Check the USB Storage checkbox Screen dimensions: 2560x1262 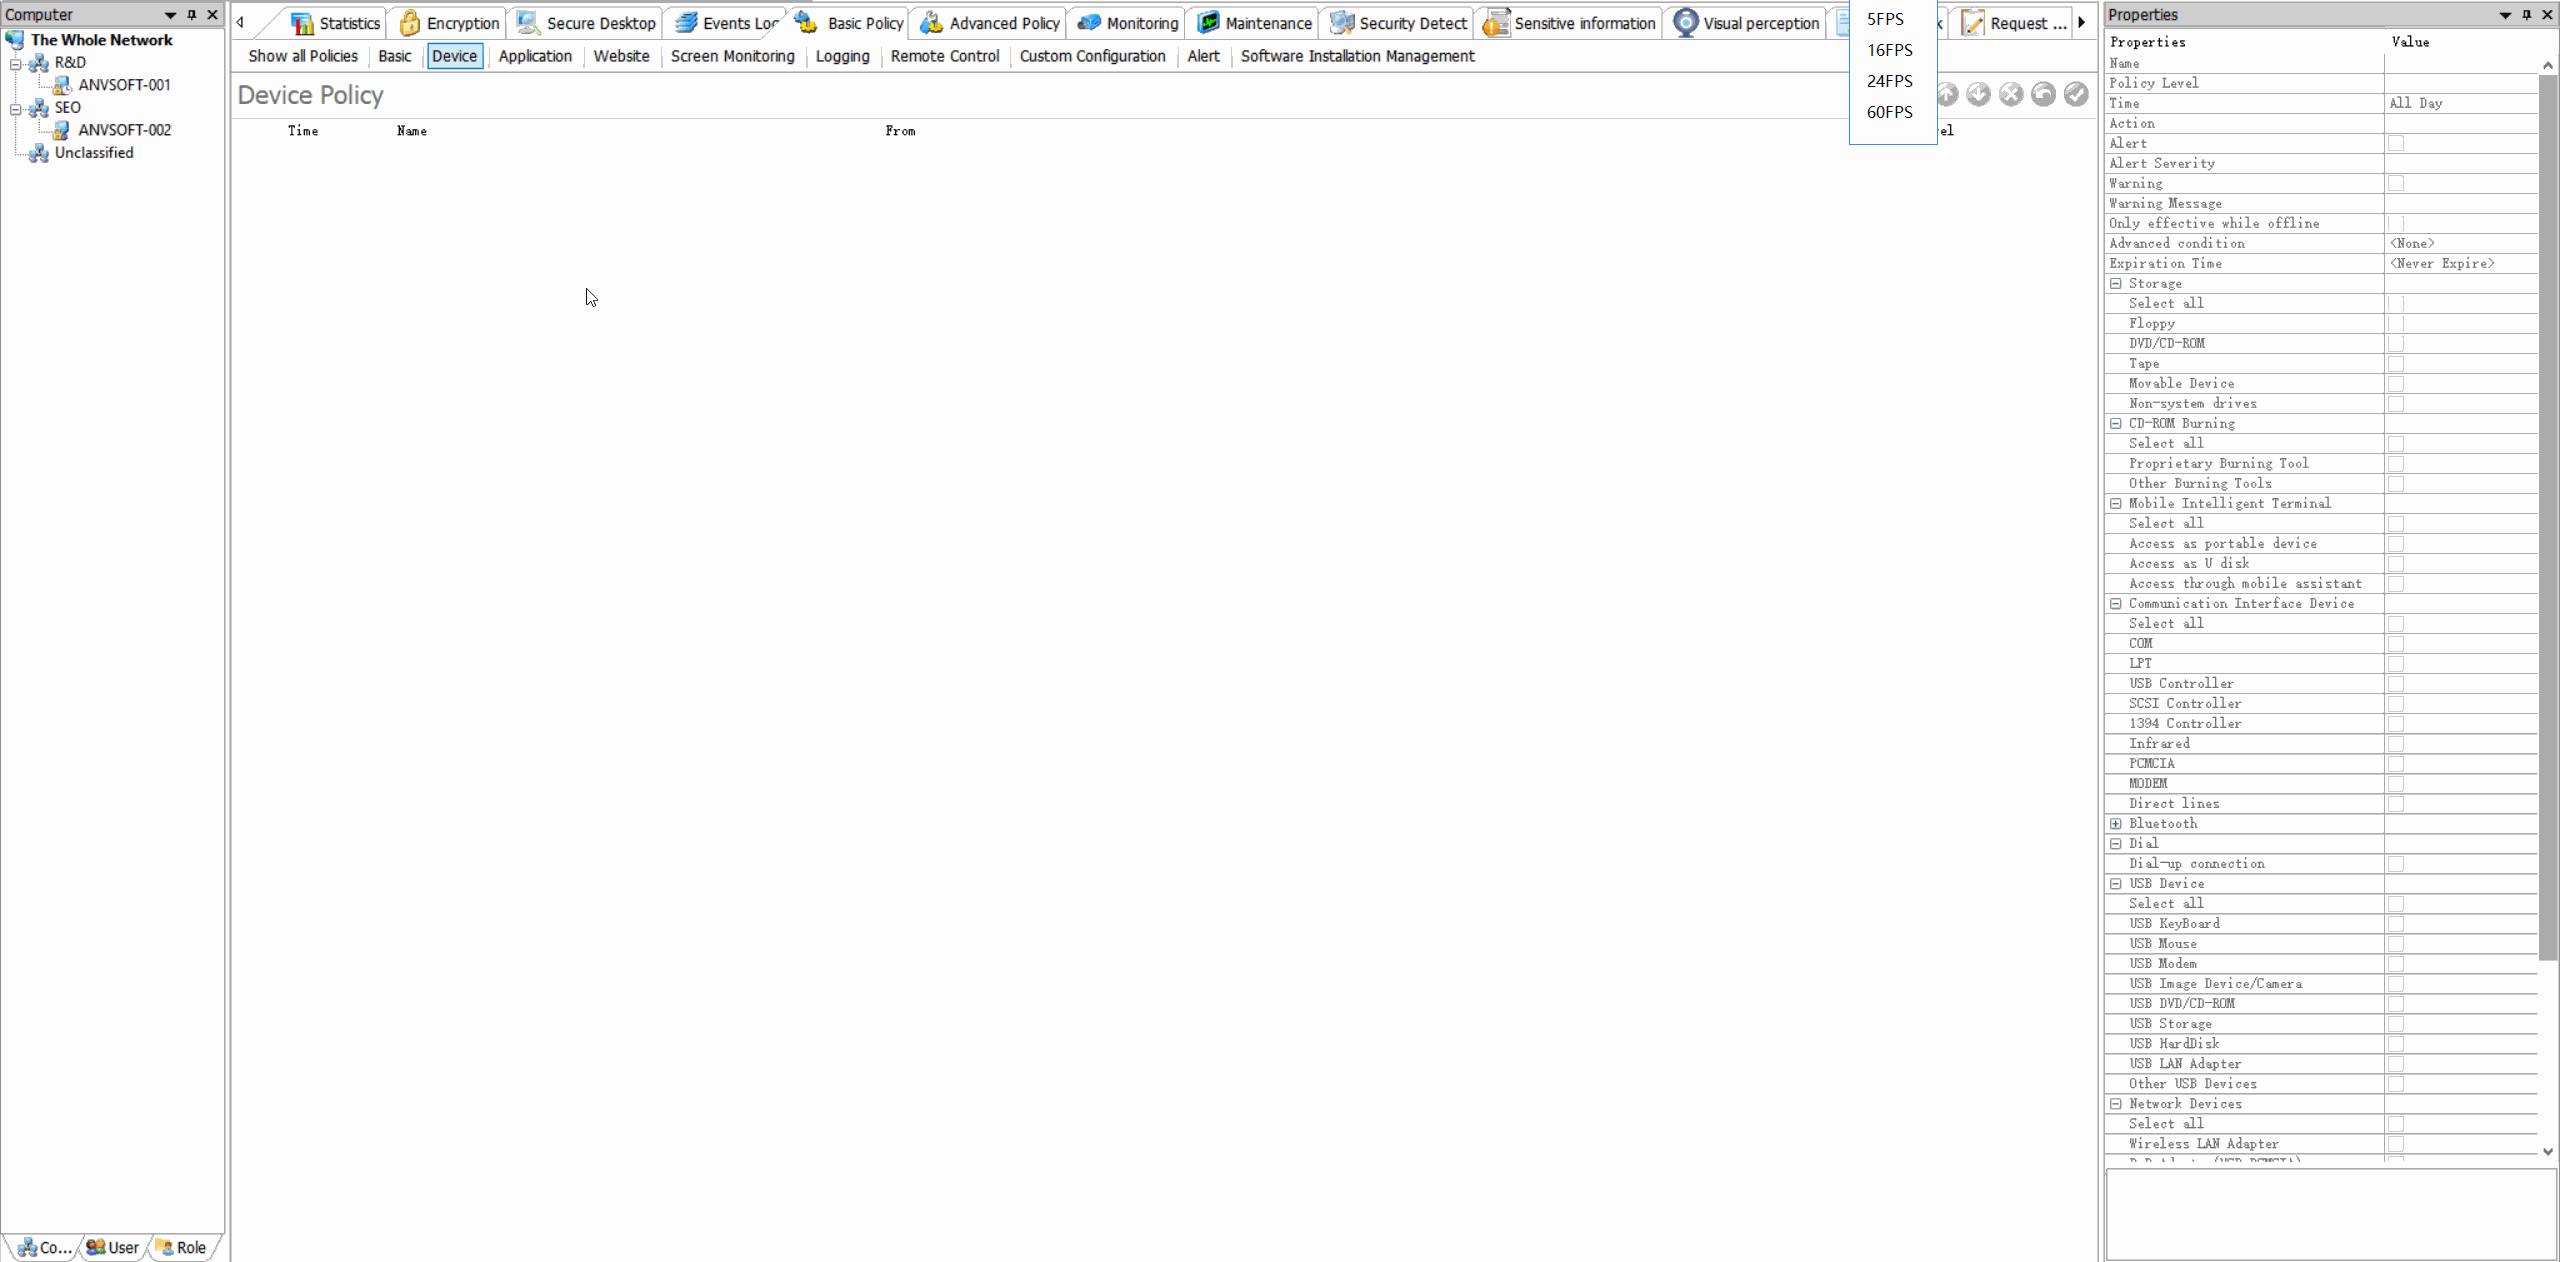coord(2396,1024)
